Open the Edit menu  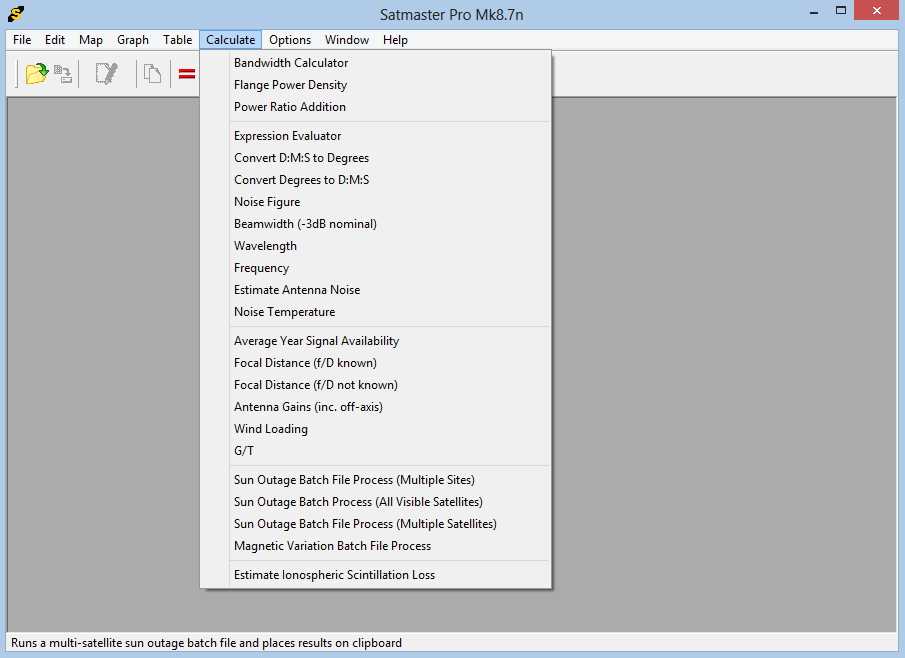pos(55,40)
